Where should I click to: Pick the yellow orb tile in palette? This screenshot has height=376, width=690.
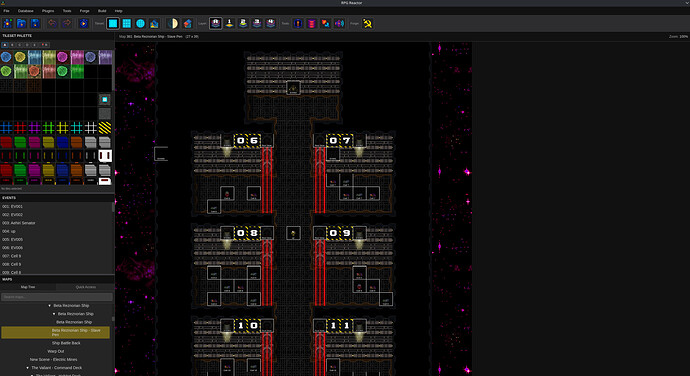click(x=20, y=57)
